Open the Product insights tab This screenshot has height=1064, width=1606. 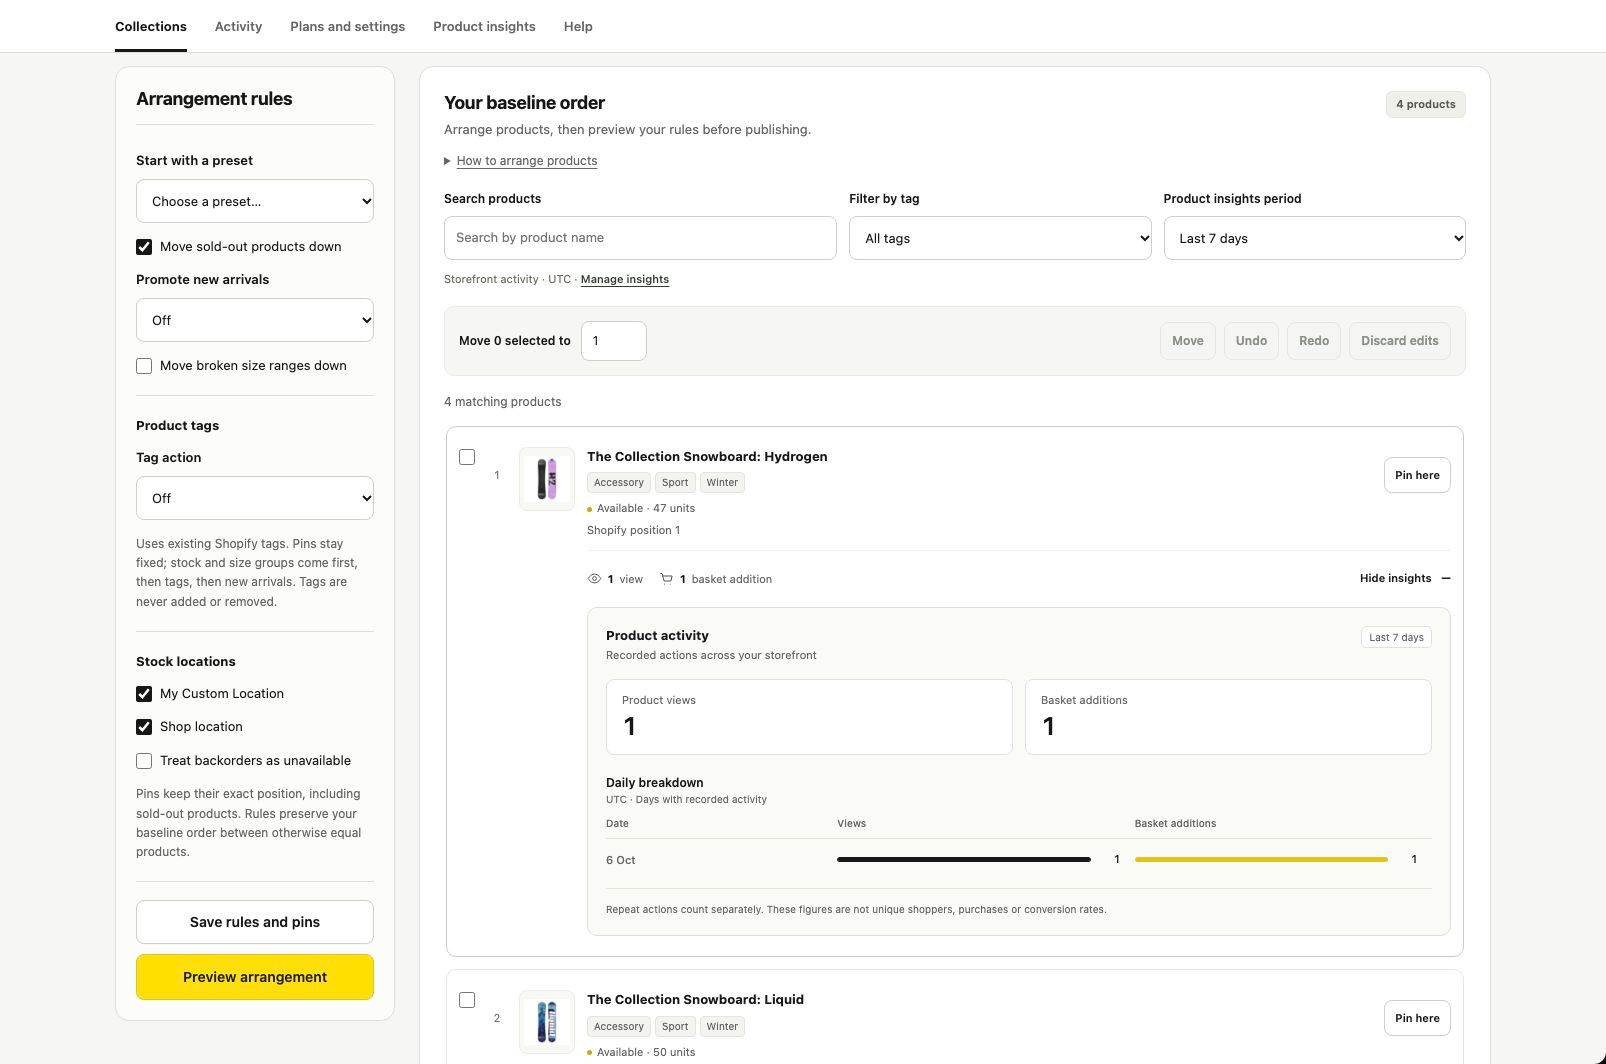coord(484,27)
